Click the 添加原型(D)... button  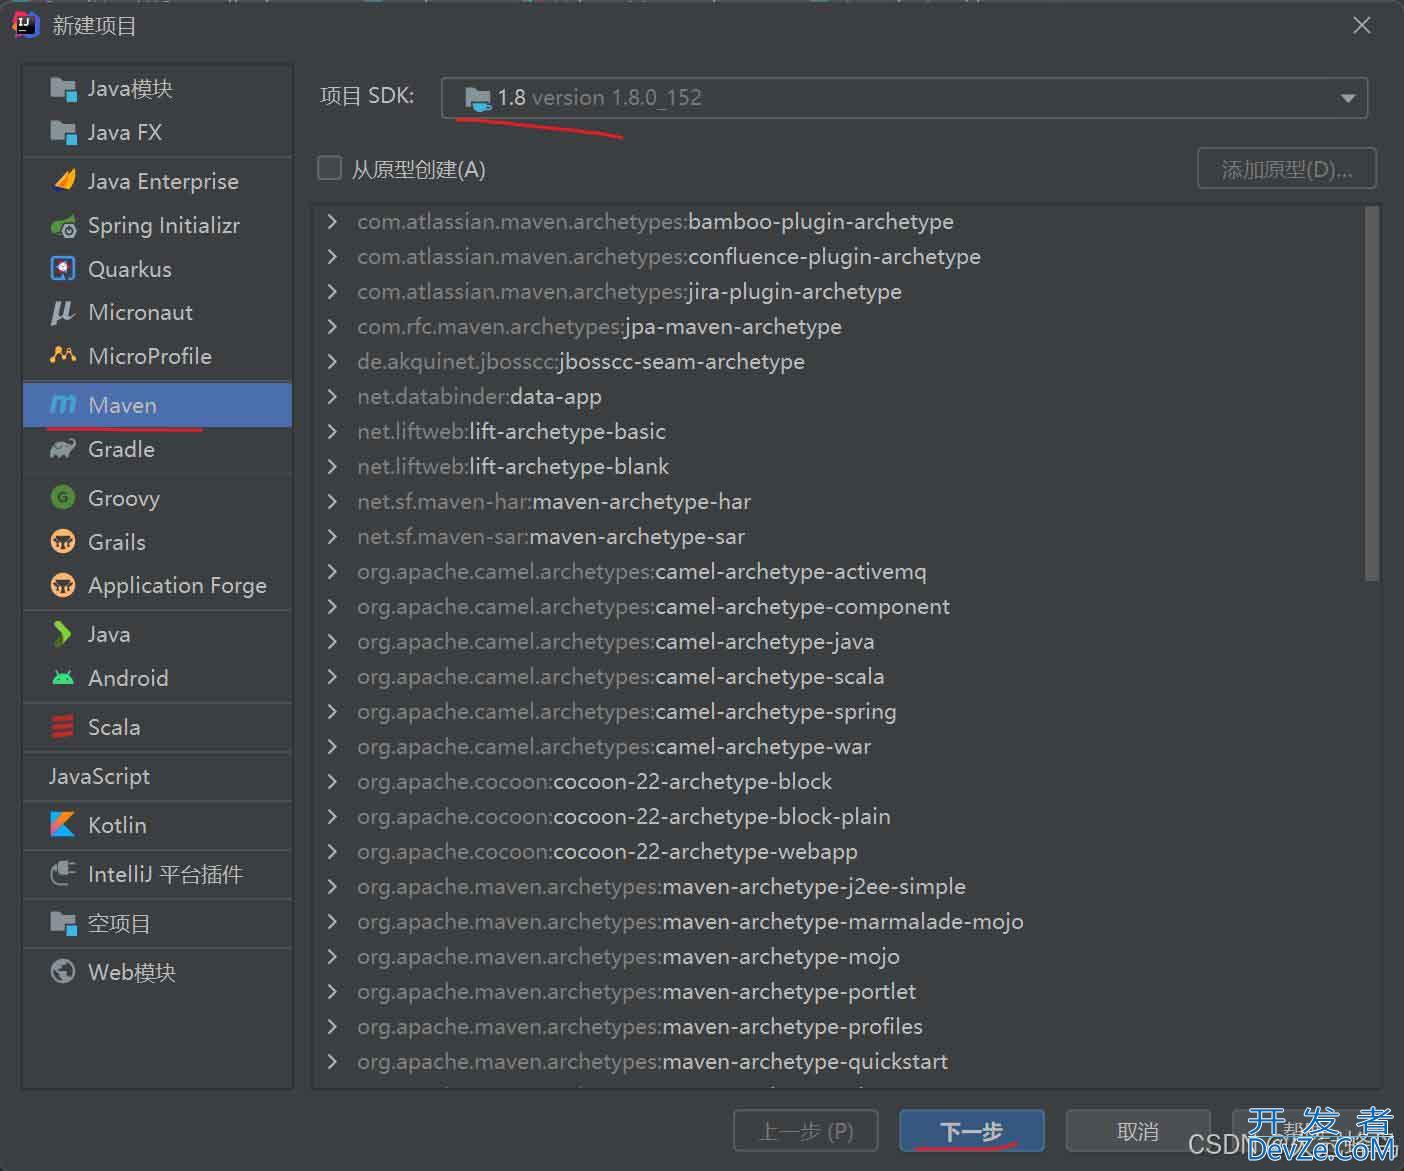point(1287,169)
